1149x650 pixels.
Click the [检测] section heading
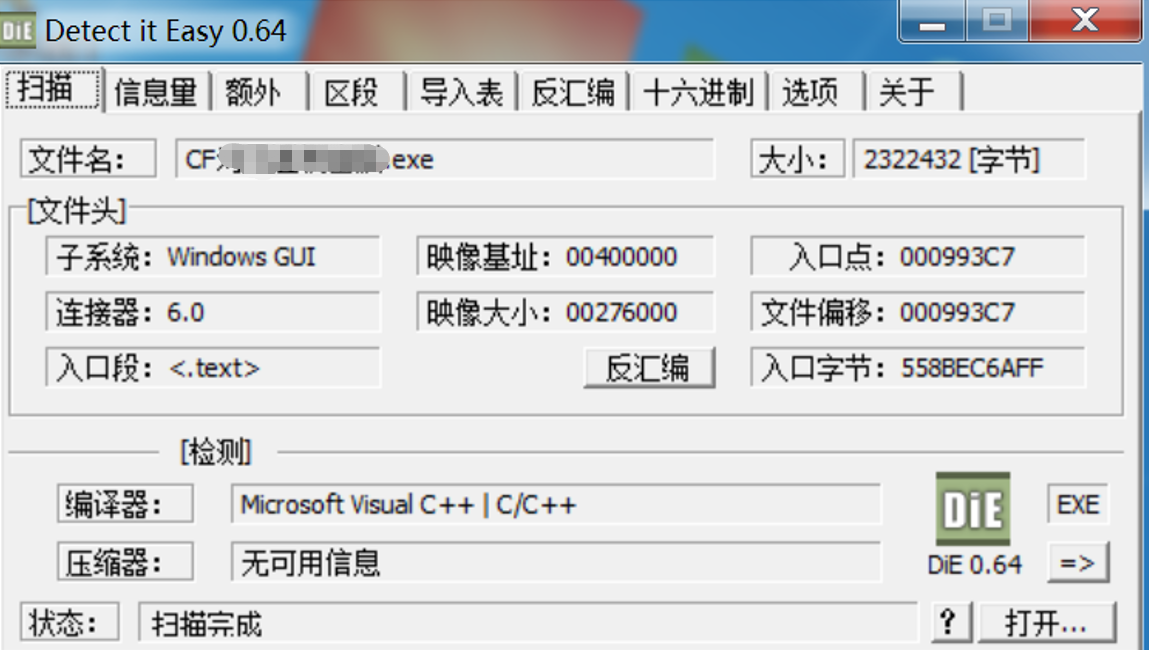[216, 451]
